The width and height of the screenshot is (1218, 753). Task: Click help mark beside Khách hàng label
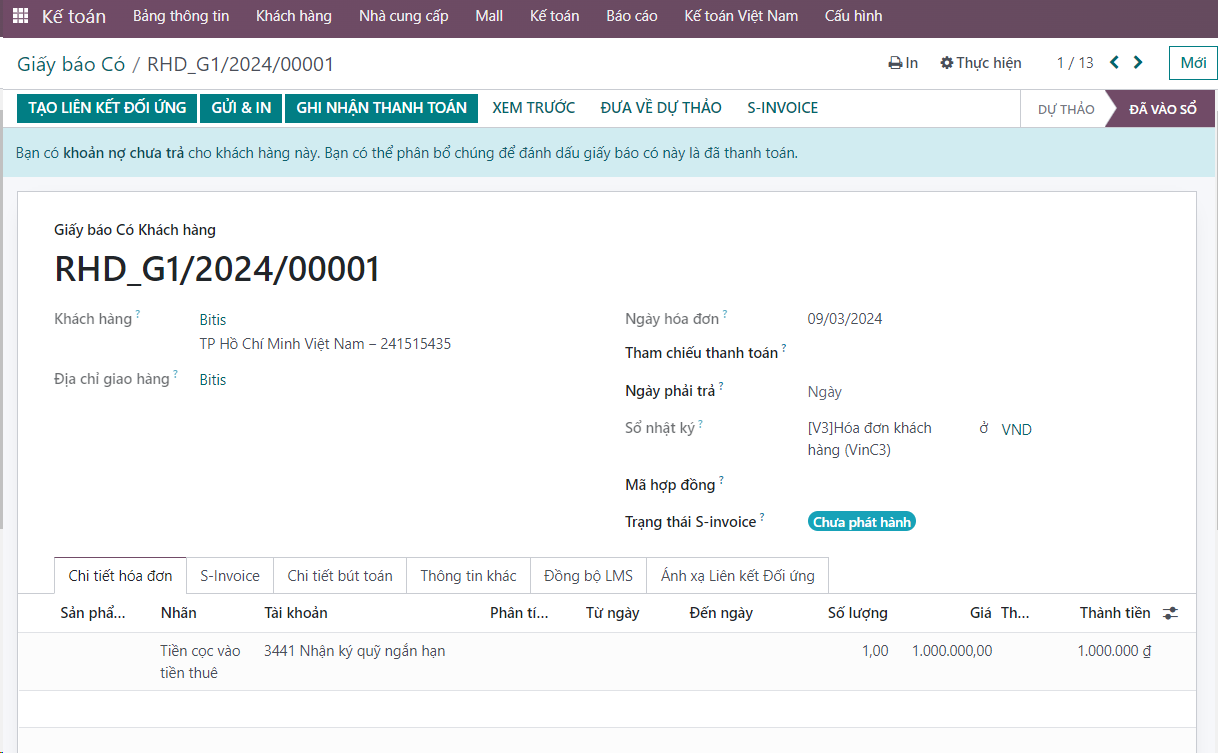[138, 315]
